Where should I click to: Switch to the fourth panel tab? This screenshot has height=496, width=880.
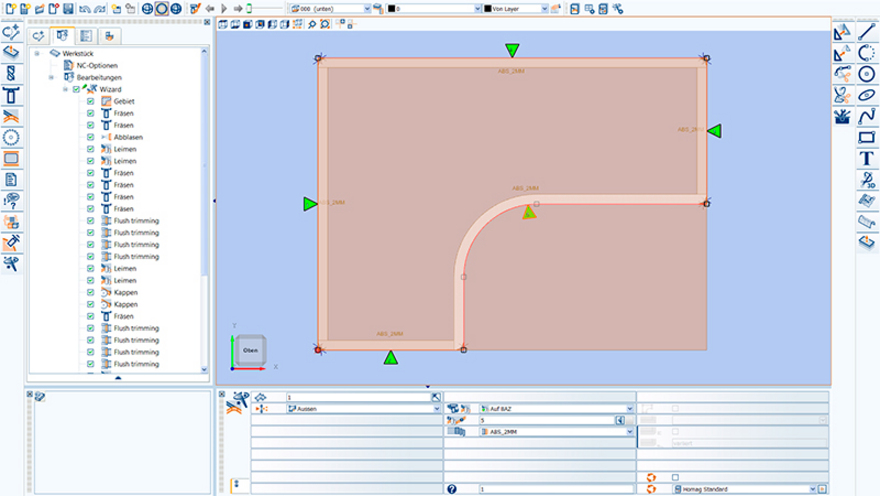pos(109,36)
